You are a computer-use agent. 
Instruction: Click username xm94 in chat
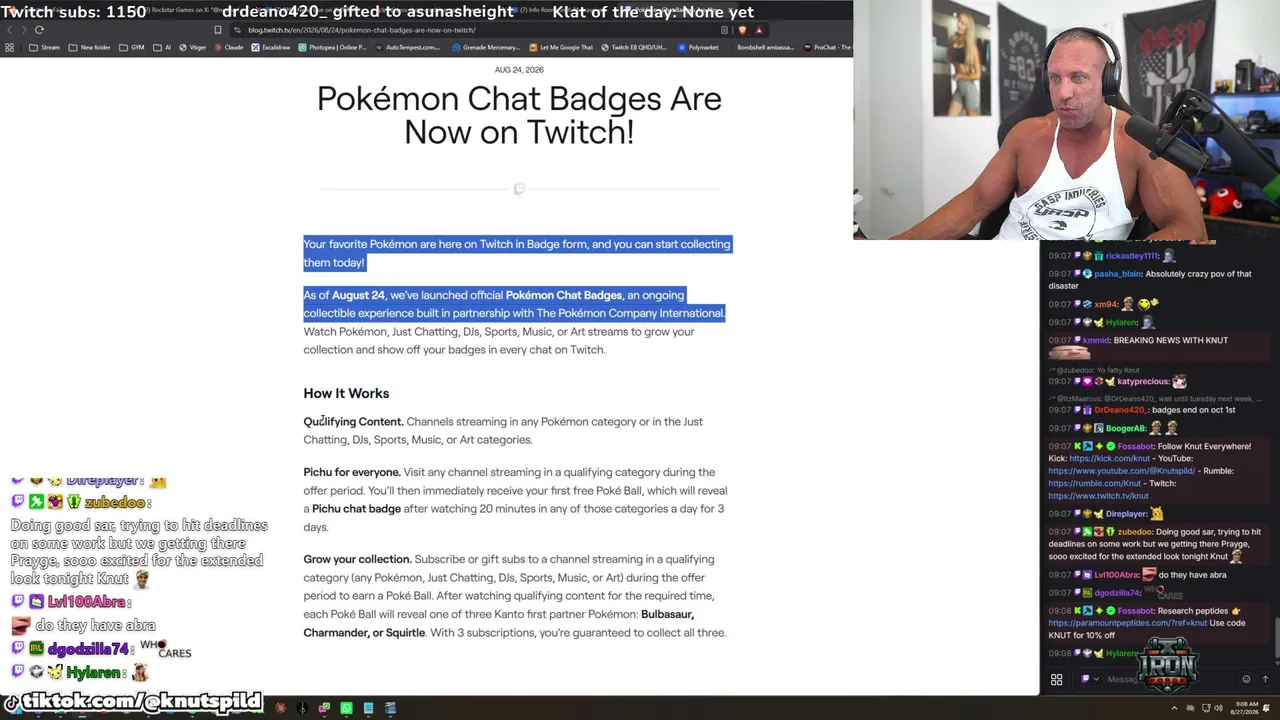tap(1105, 304)
